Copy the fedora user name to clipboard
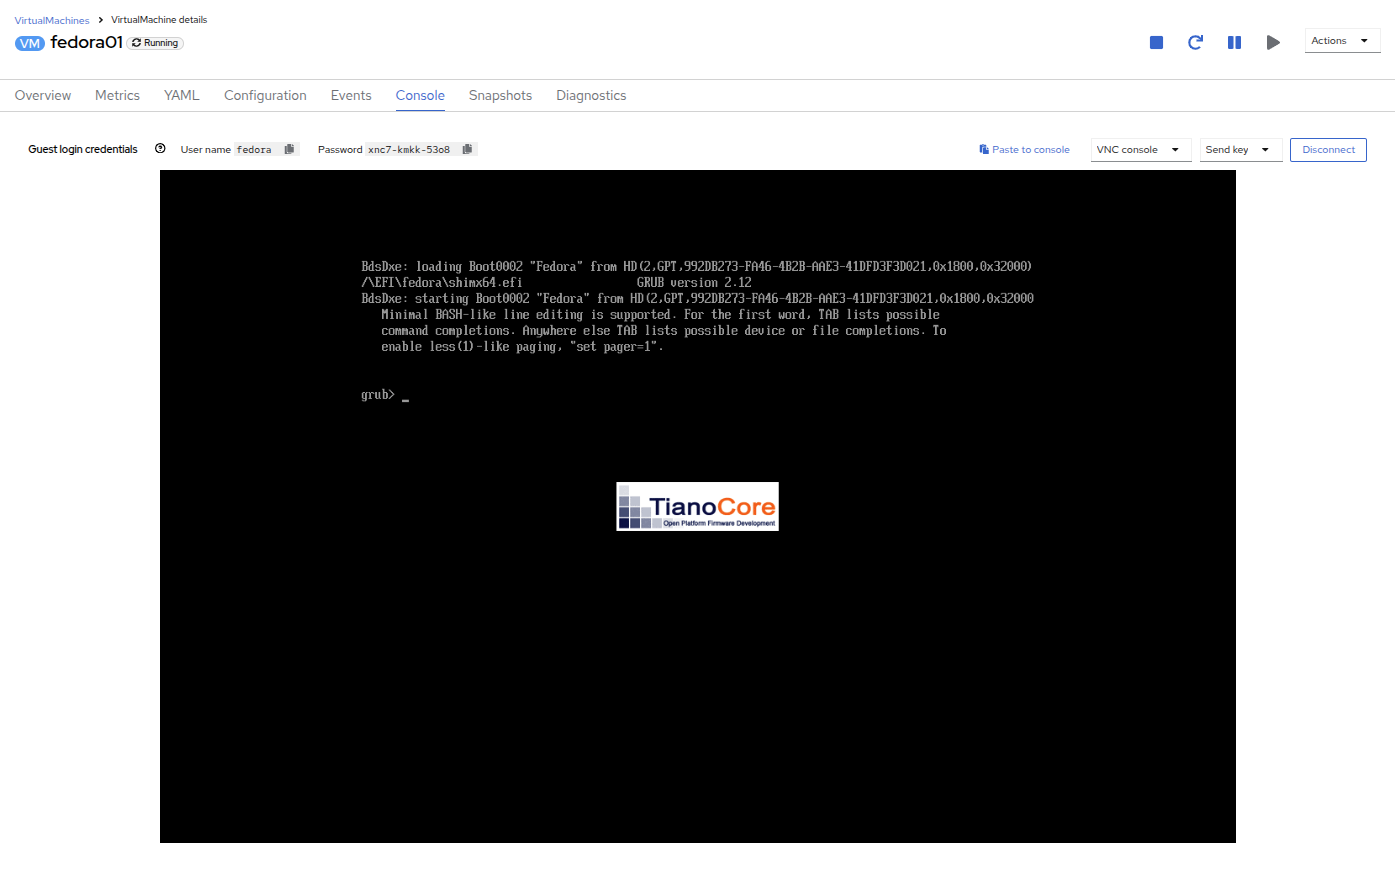The height and width of the screenshot is (883, 1395). pyautogui.click(x=289, y=149)
